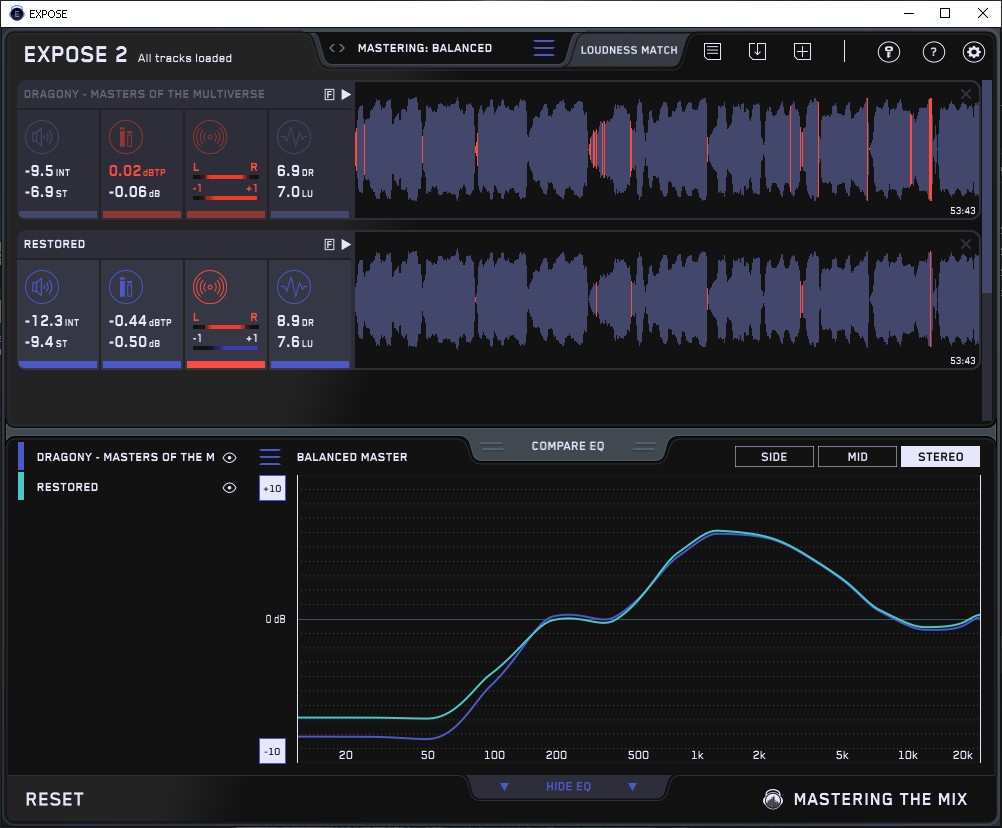The width and height of the screenshot is (1002, 828).
Task: Add a track with plus icon
Action: [x=802, y=51]
